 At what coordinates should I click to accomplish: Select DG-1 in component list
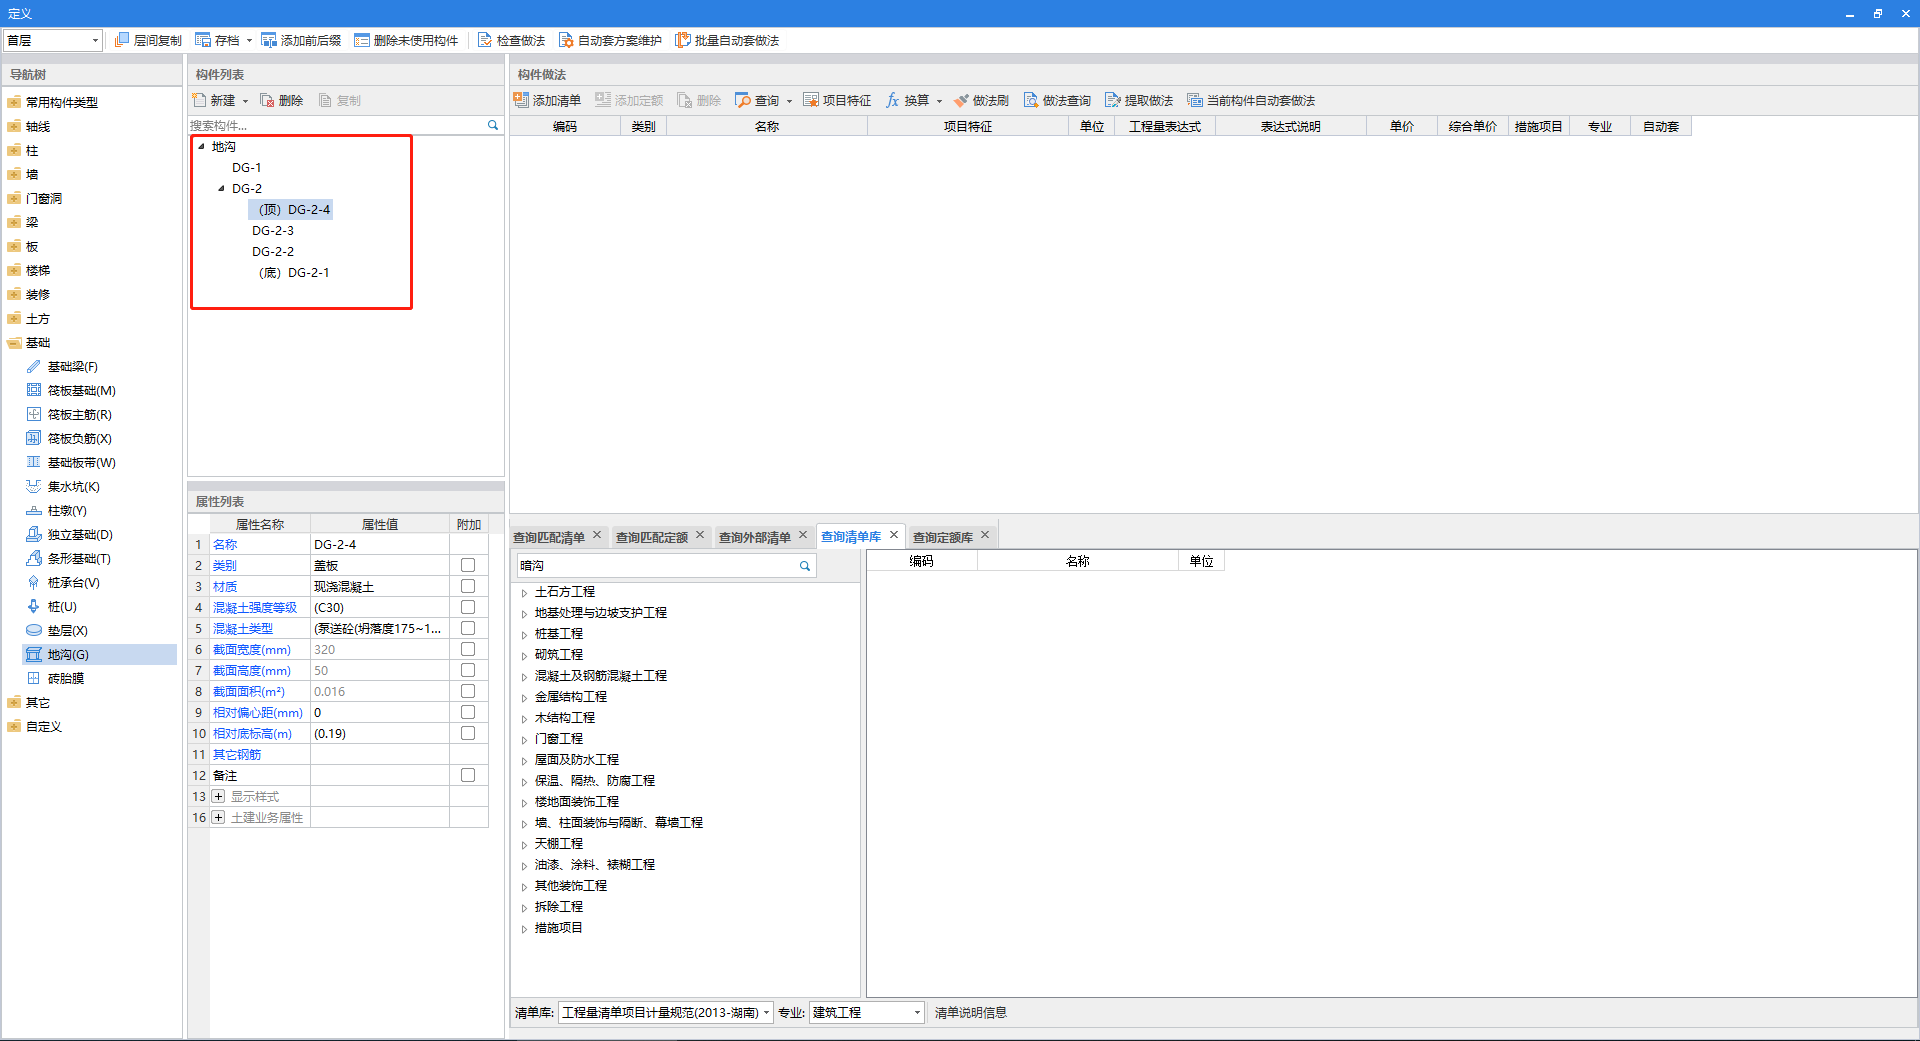point(247,167)
